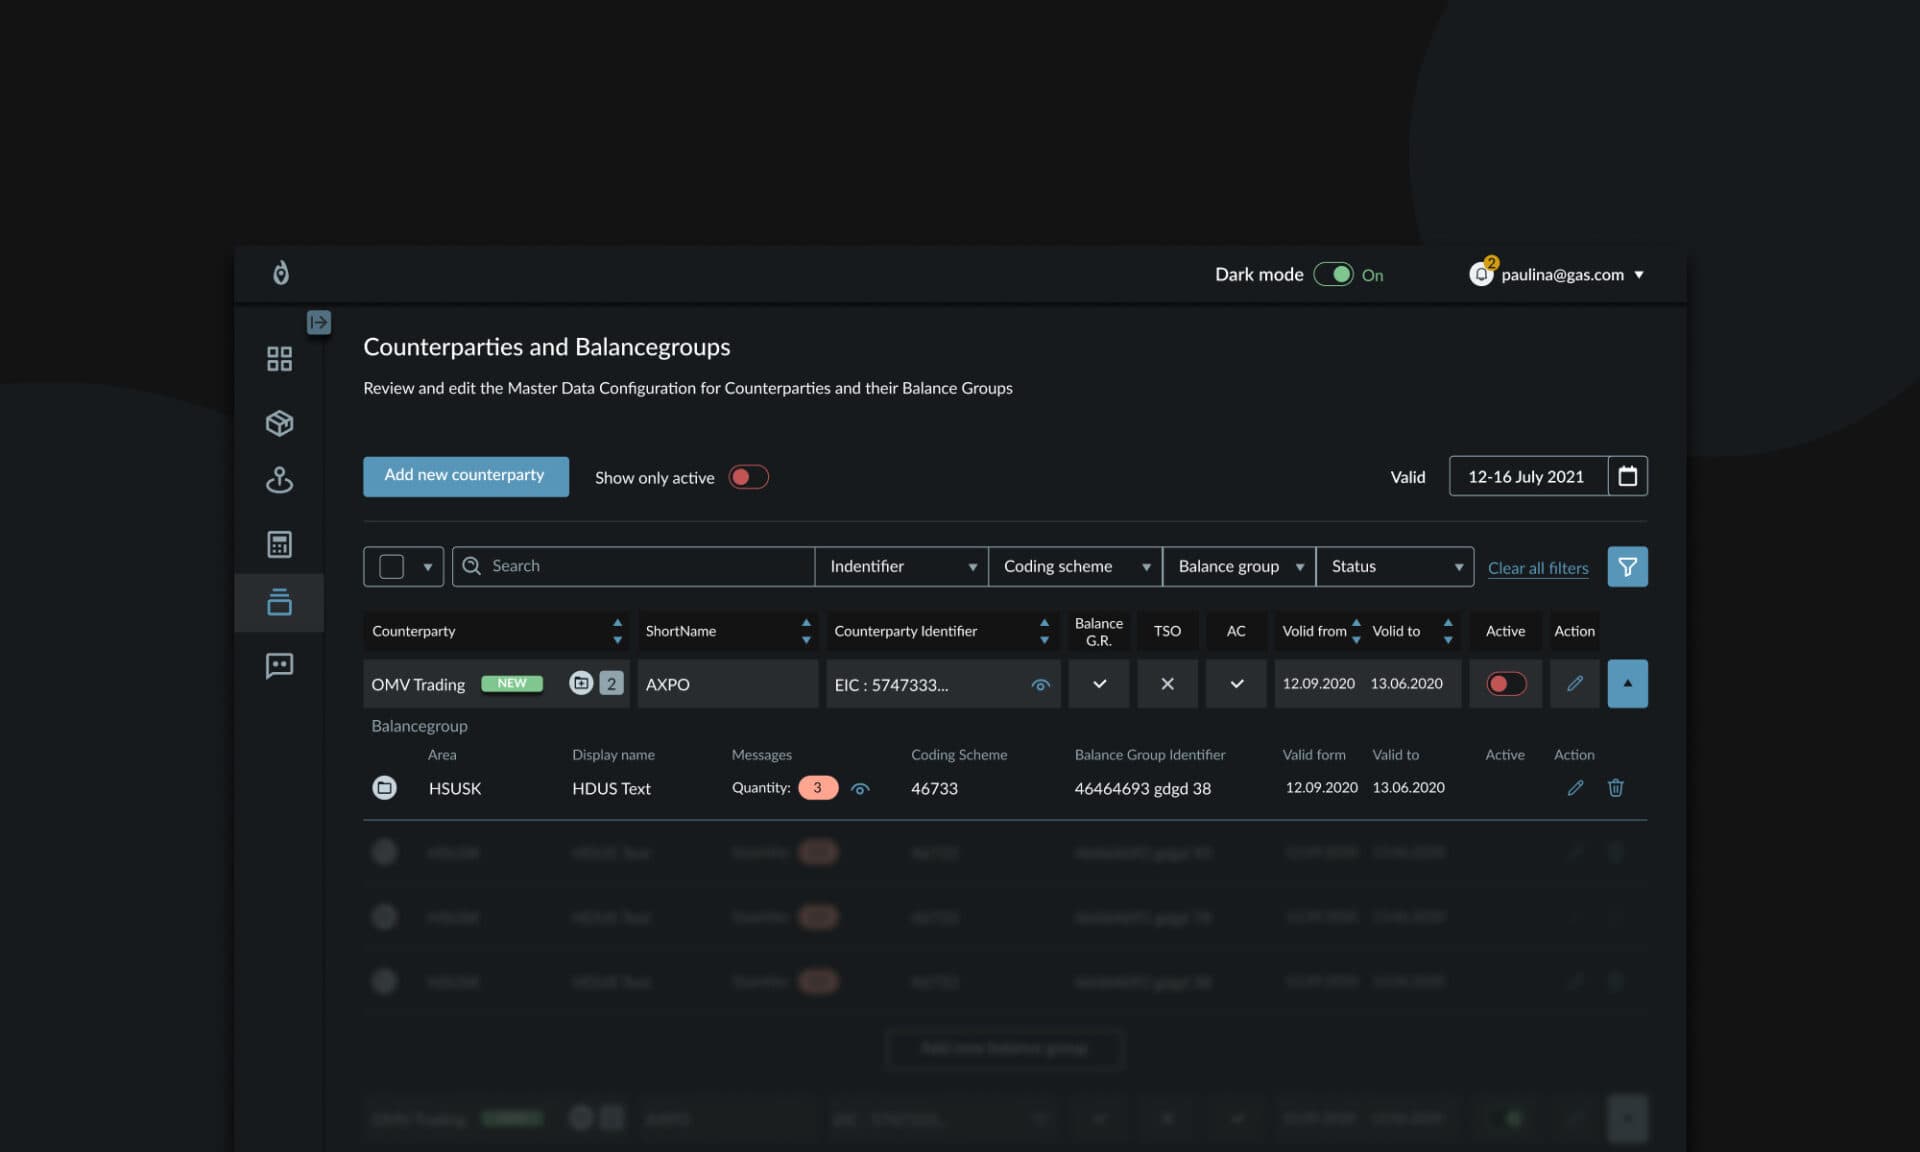The width and height of the screenshot is (1920, 1152).
Task: Select the AXPO short name cell
Action: (x=728, y=683)
